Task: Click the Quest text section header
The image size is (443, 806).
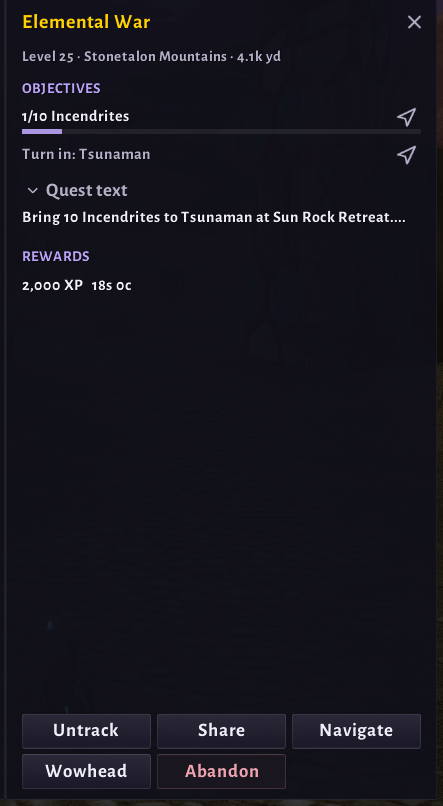Action: [77, 191]
